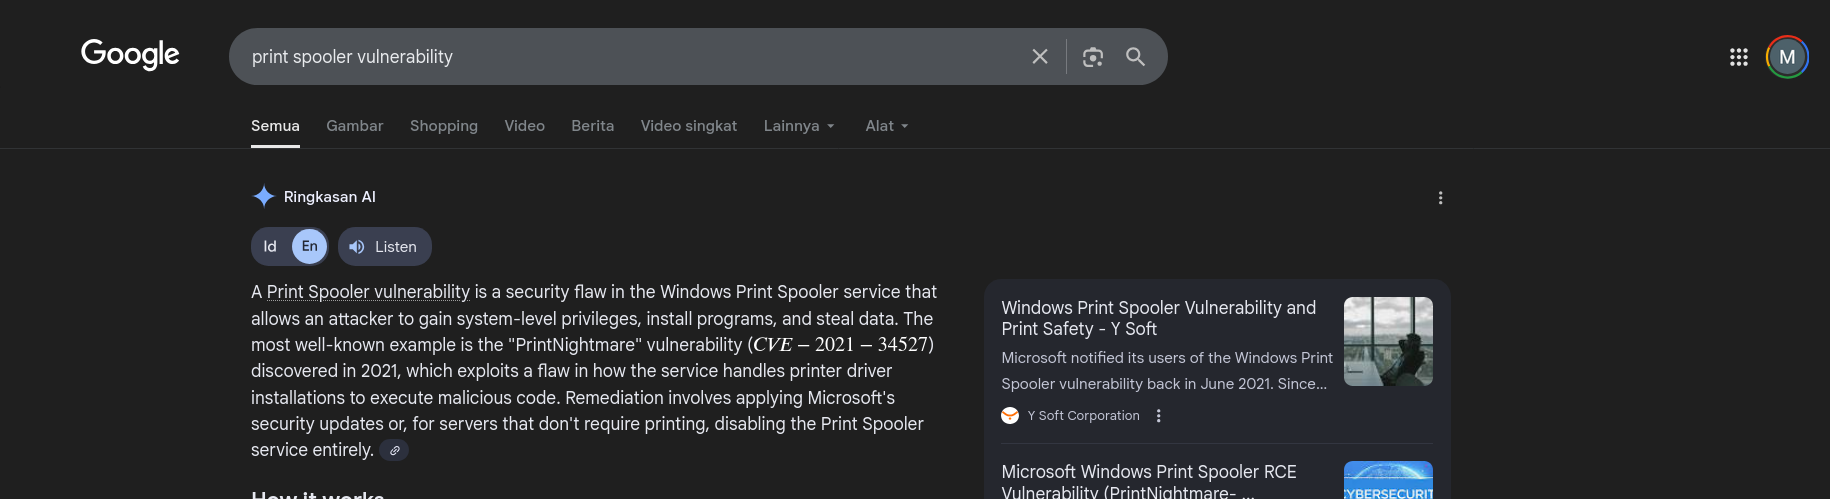Open the Video singkat tab
This screenshot has width=1830, height=499.
688,126
